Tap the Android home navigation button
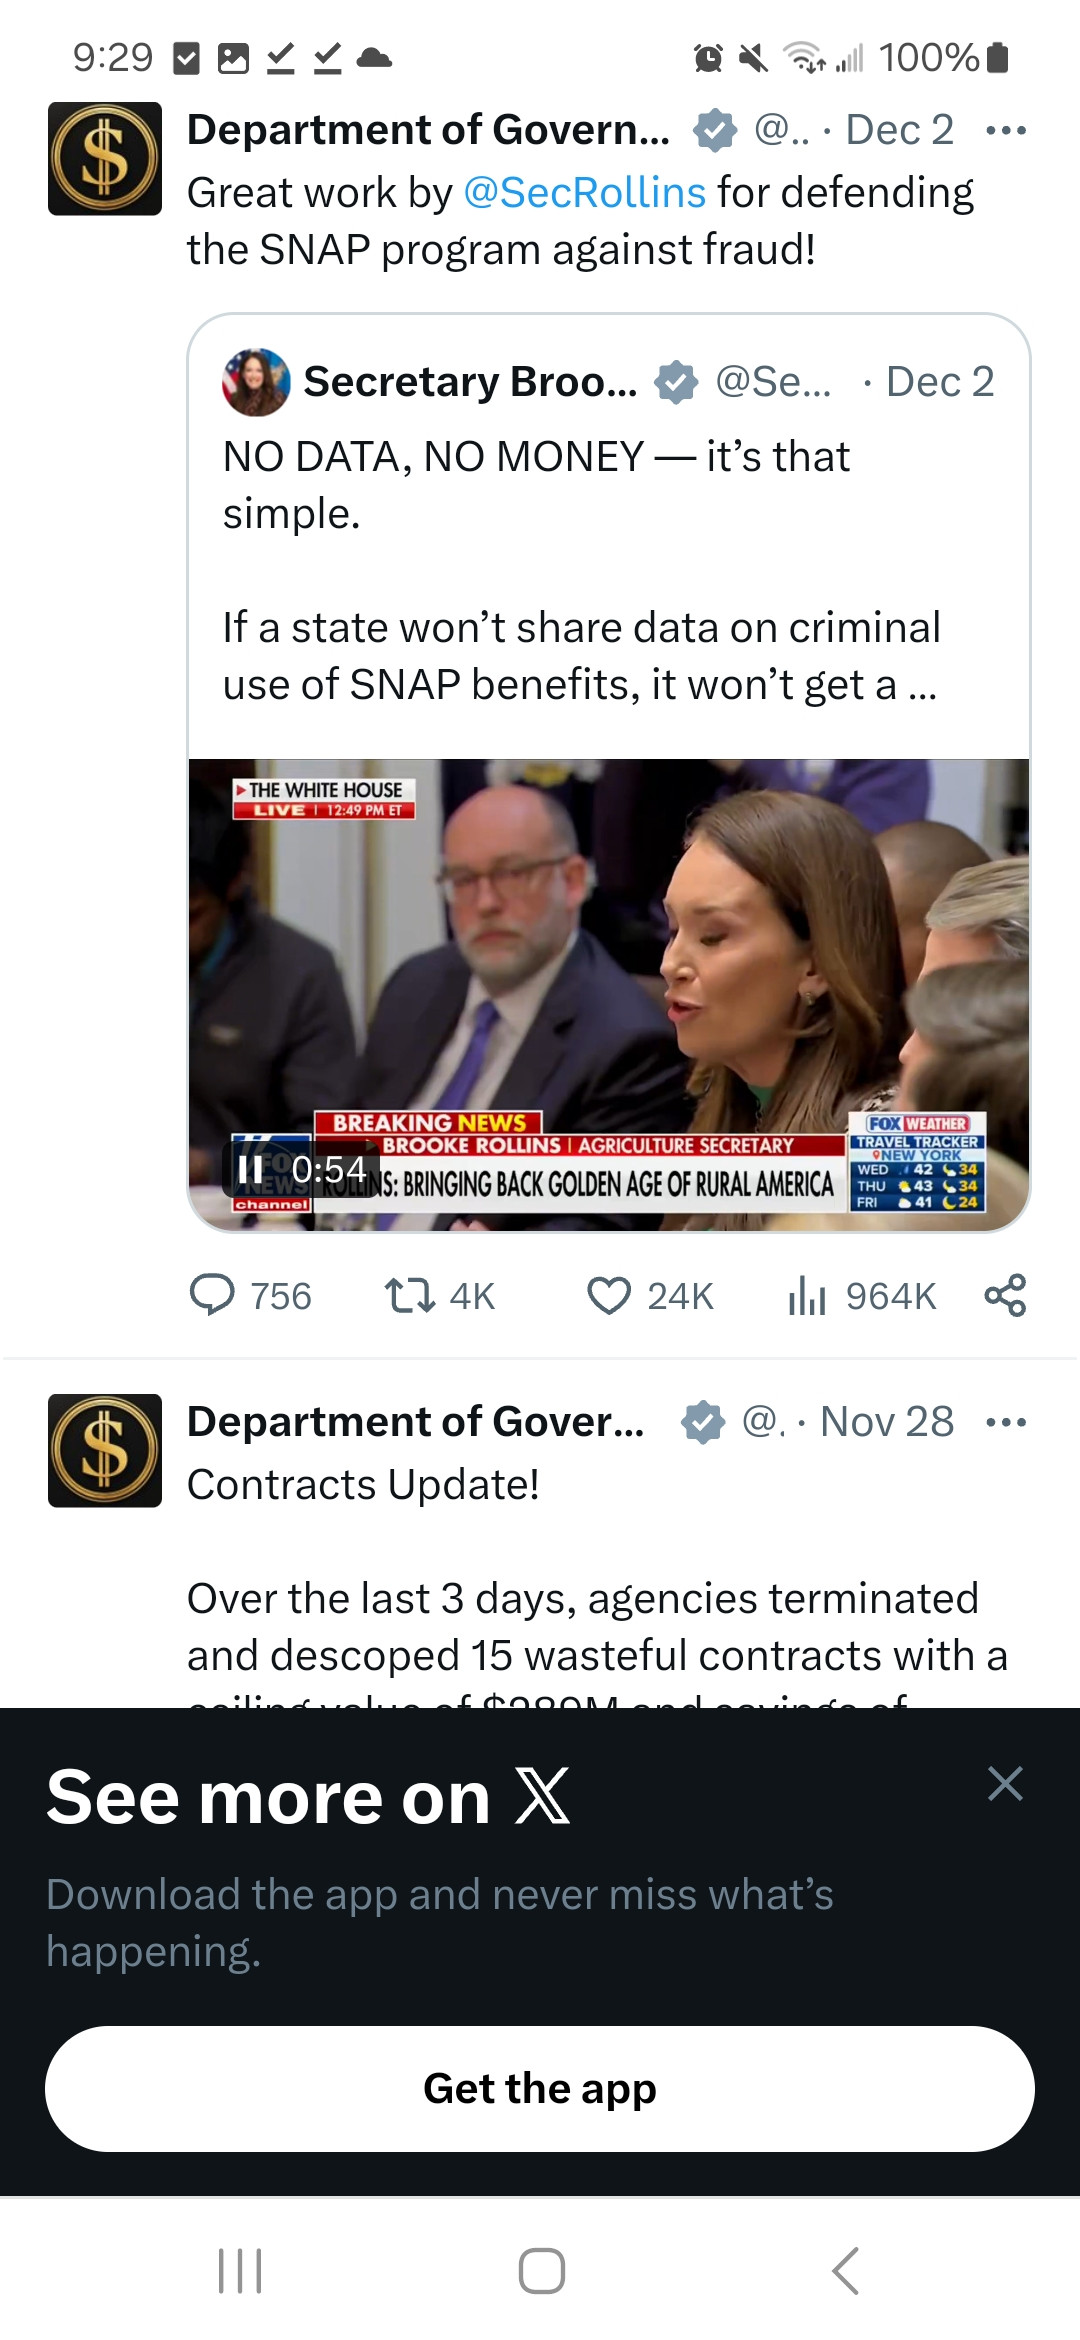The image size is (1080, 2340). pyautogui.click(x=541, y=2271)
